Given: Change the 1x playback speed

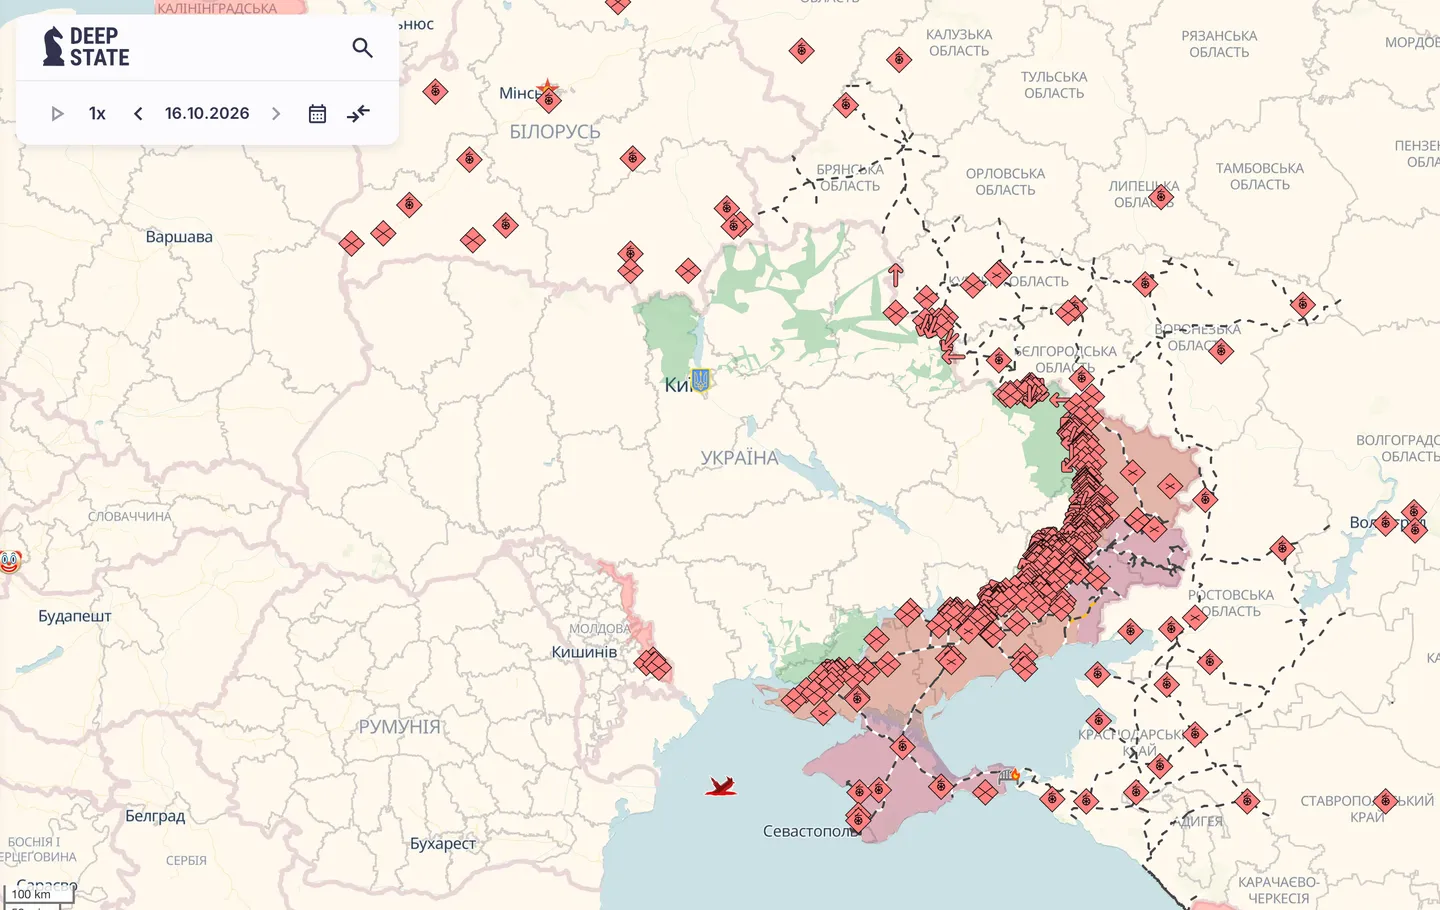Looking at the screenshot, I should (x=97, y=114).
